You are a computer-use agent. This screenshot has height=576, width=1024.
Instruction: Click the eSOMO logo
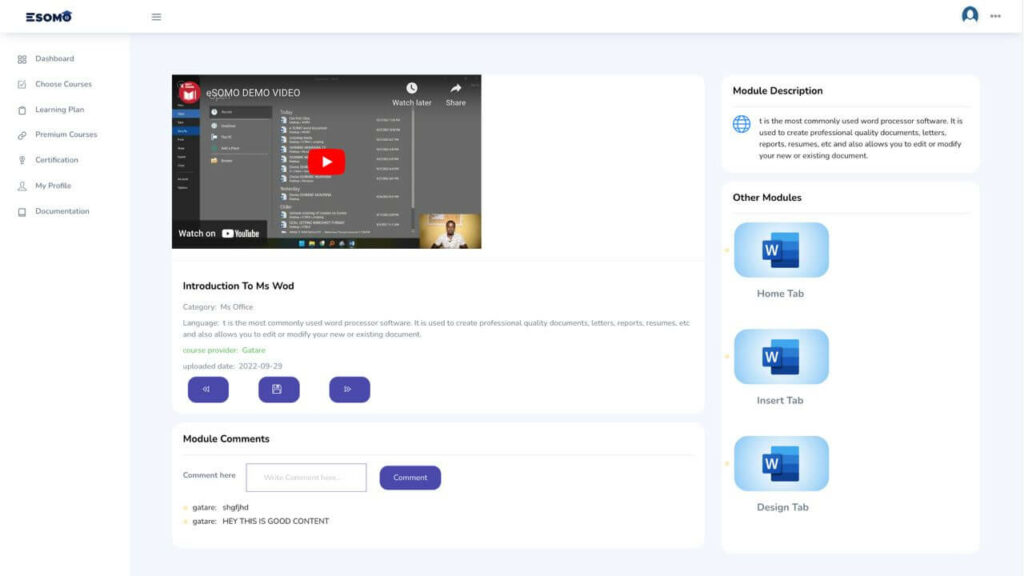[x=49, y=16]
